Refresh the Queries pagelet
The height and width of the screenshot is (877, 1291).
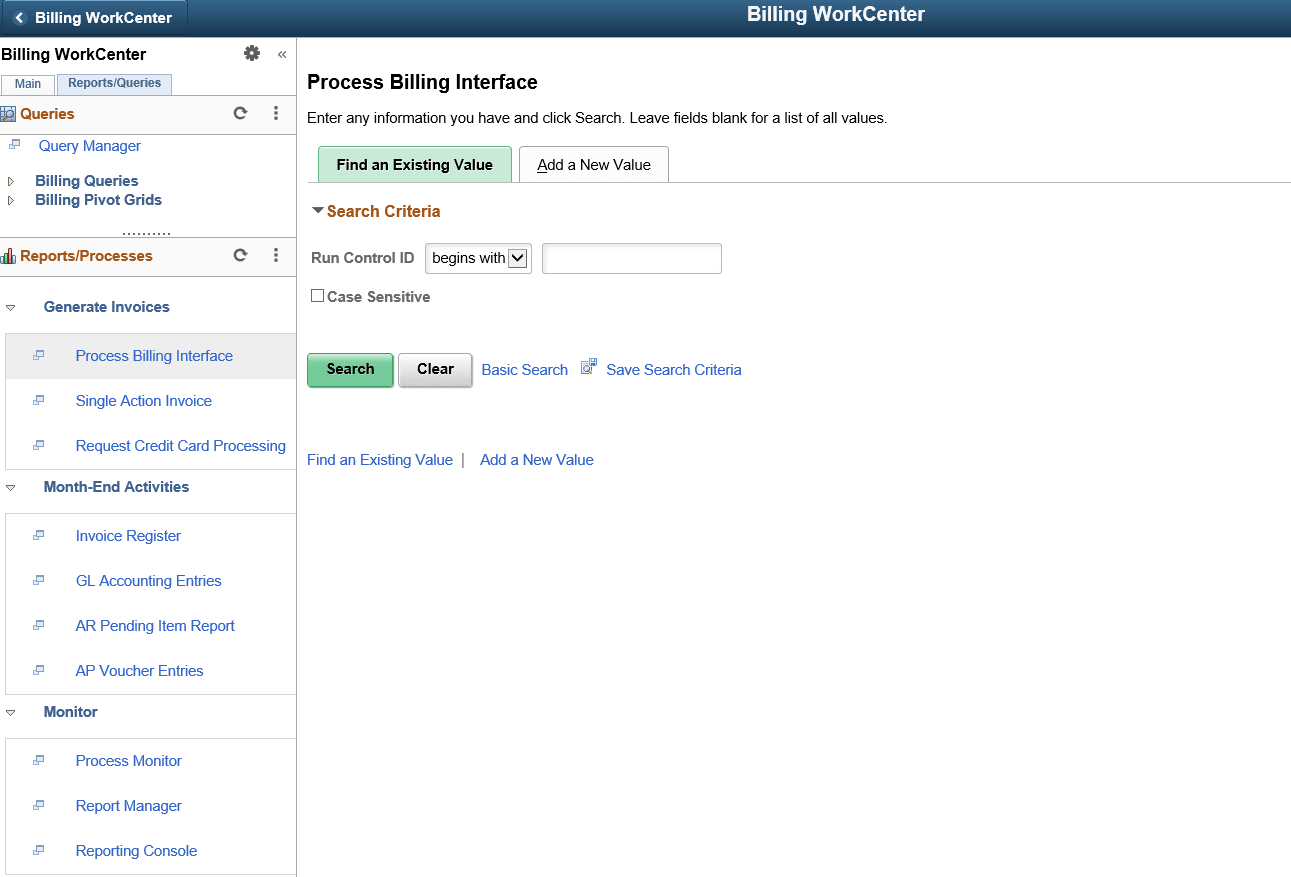click(x=240, y=113)
